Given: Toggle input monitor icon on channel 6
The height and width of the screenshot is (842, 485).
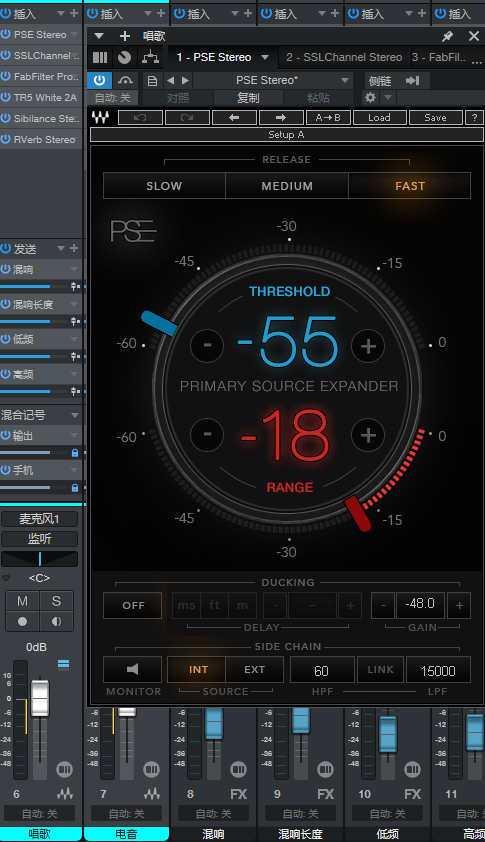Looking at the screenshot, I should [56, 621].
